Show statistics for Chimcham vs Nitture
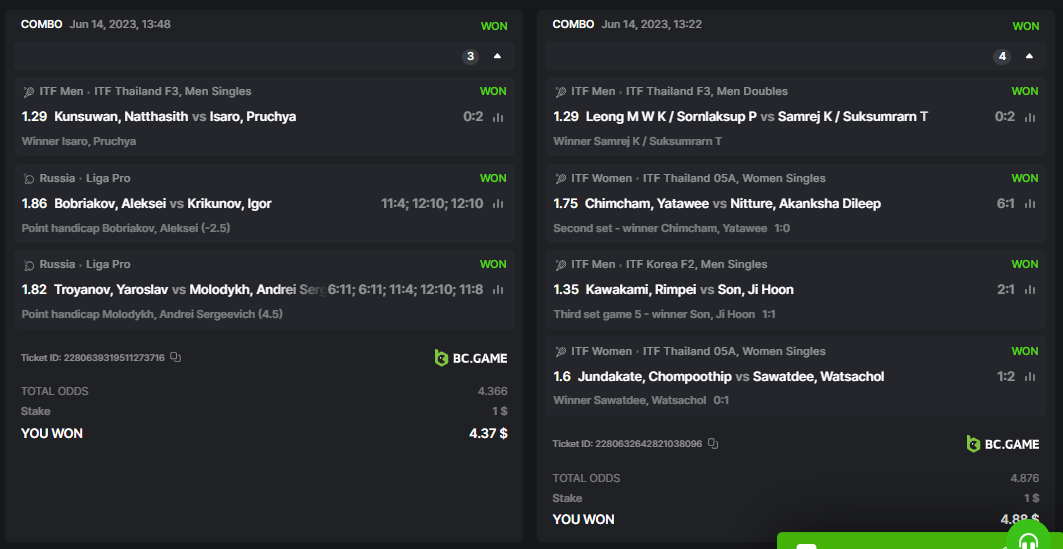 (1030, 204)
